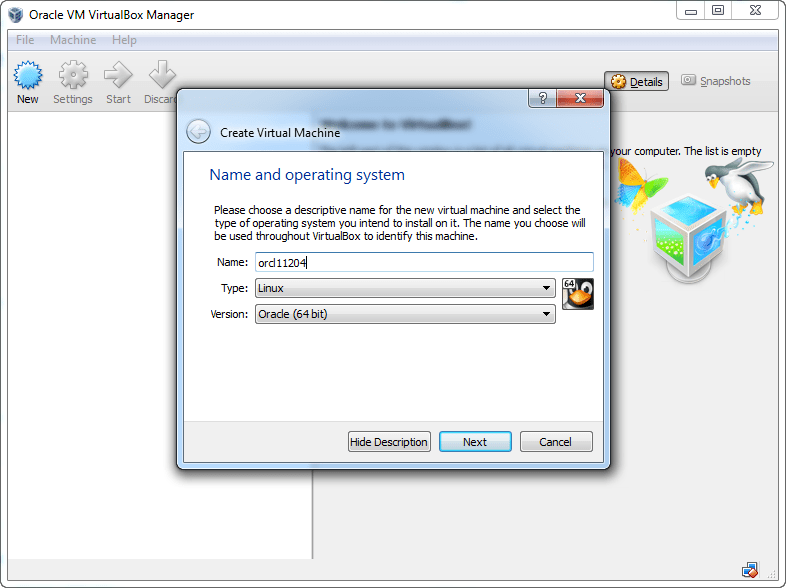Switch to the Snapshots view
The width and height of the screenshot is (786, 588).
coord(716,81)
